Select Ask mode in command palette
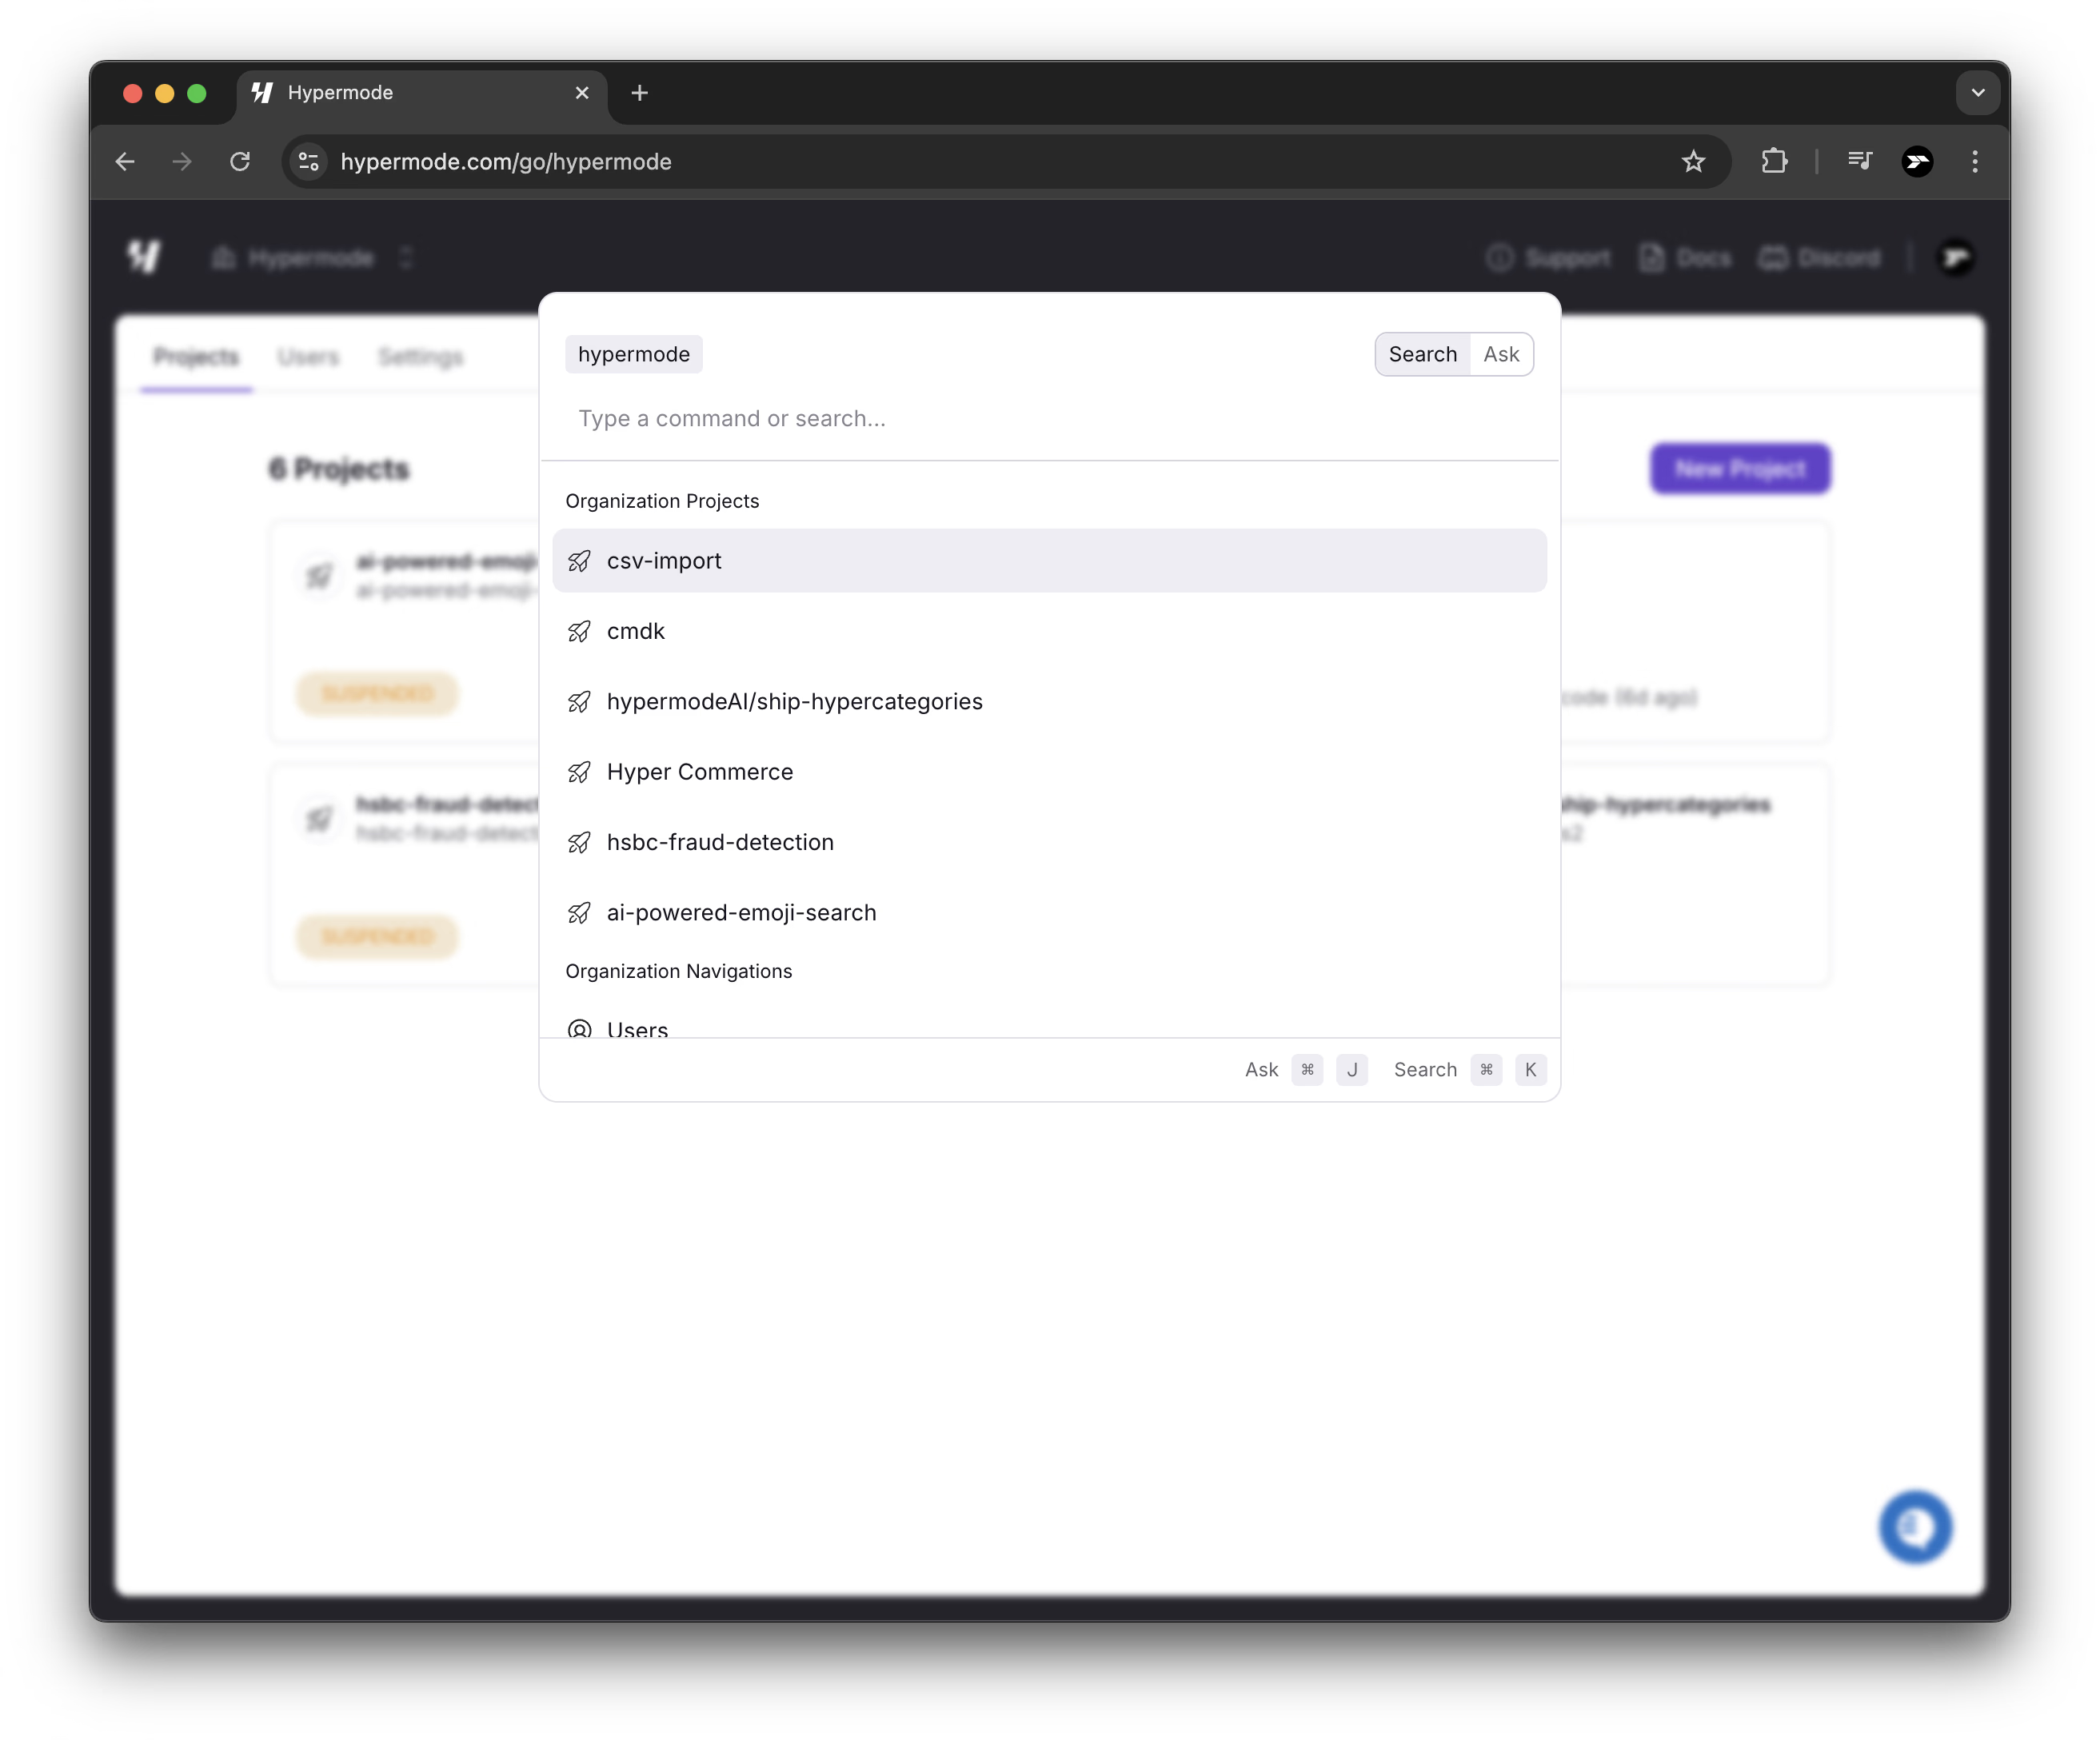This screenshot has height=1740, width=2100. coord(1501,354)
